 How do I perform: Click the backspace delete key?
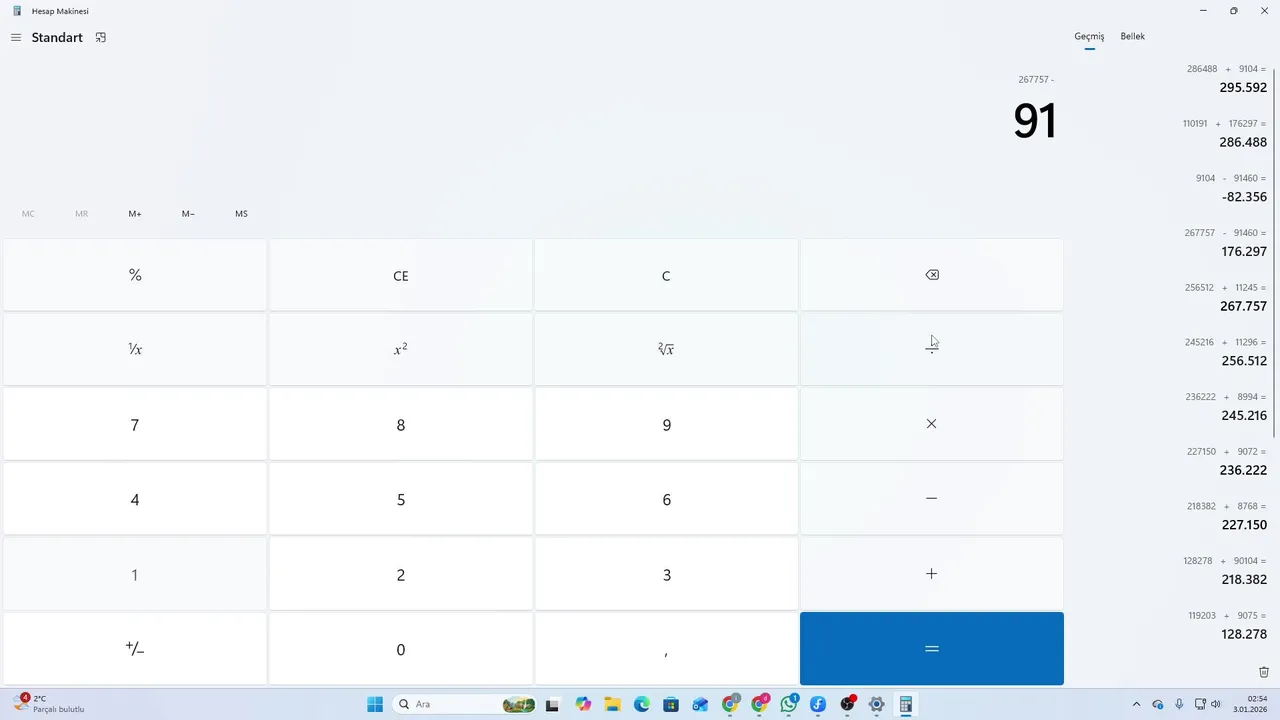click(x=932, y=275)
